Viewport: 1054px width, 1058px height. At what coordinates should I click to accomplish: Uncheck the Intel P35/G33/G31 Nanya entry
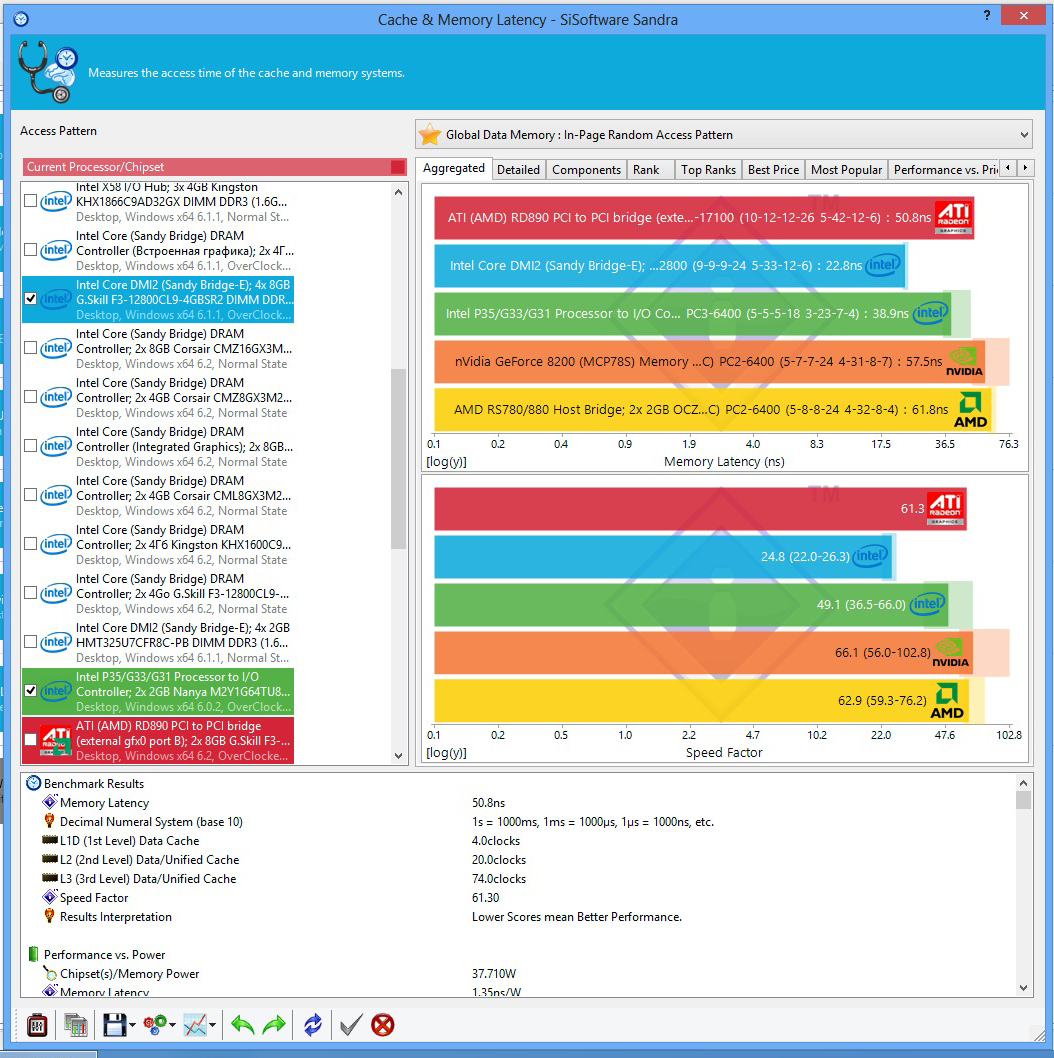coord(30,690)
